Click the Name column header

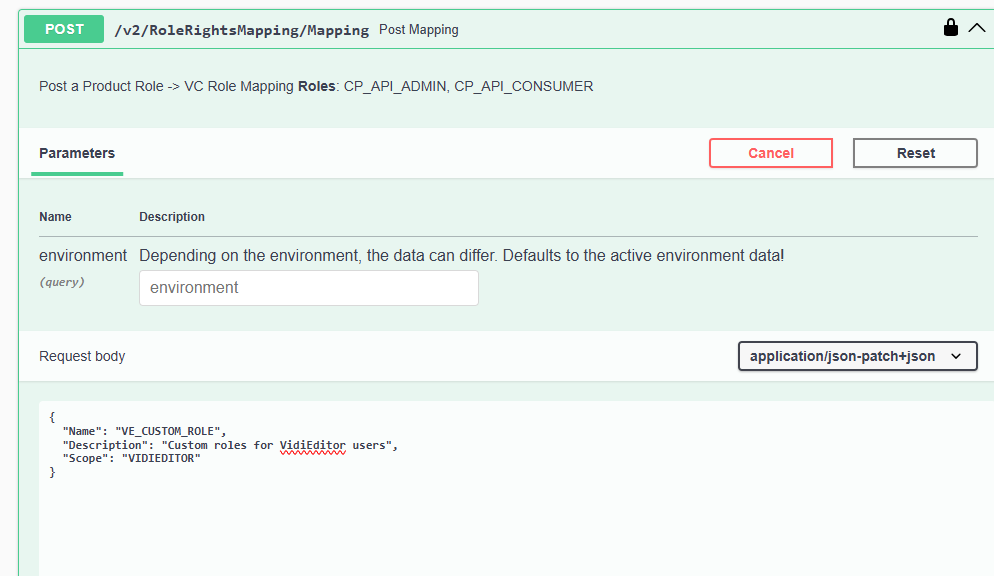click(55, 216)
